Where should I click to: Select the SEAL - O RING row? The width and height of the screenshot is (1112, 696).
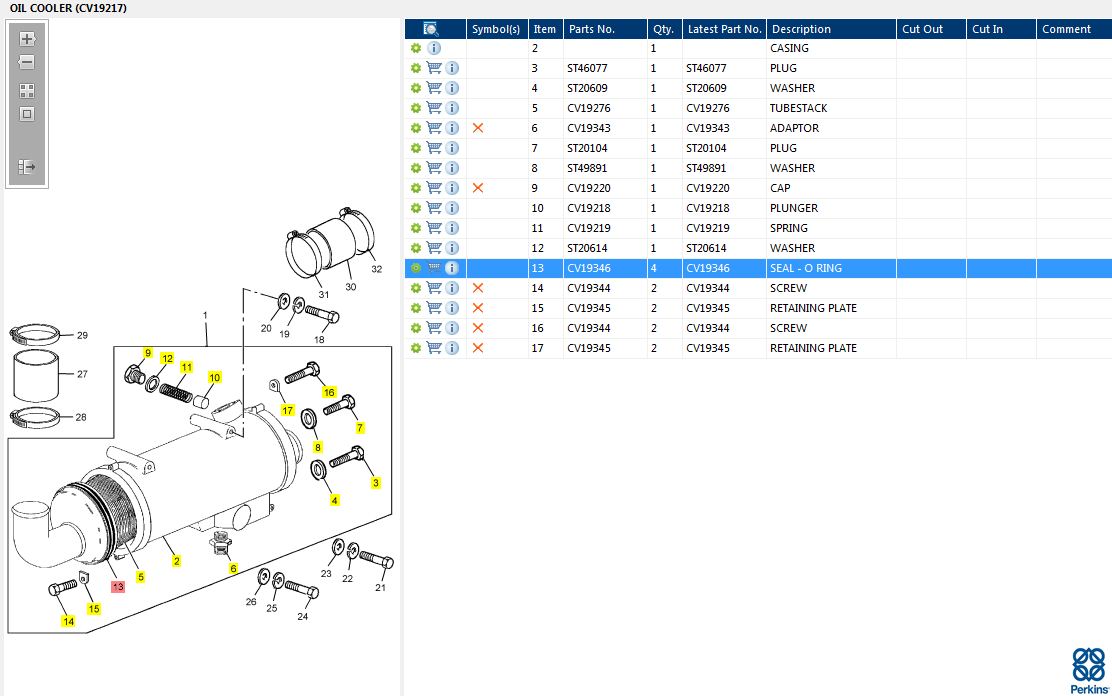pos(805,268)
